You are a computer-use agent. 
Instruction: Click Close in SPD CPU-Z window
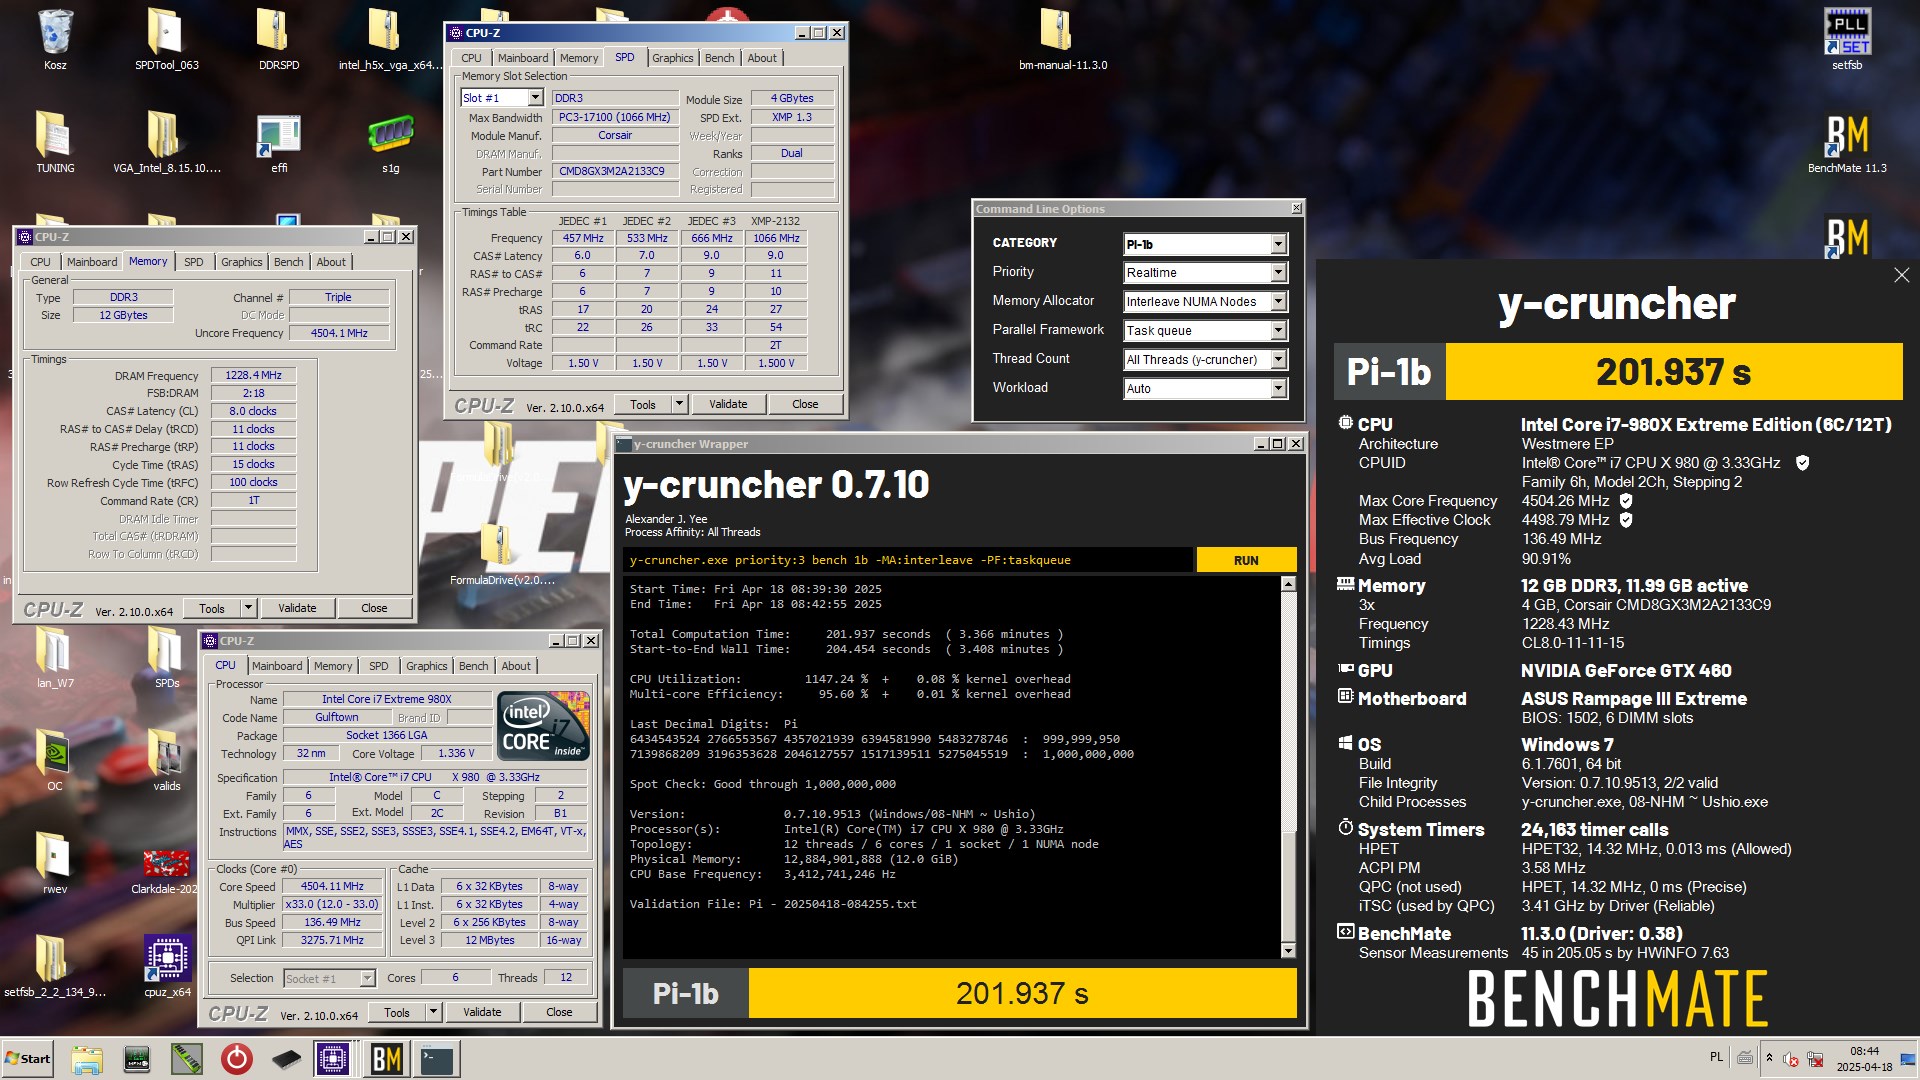(x=805, y=404)
